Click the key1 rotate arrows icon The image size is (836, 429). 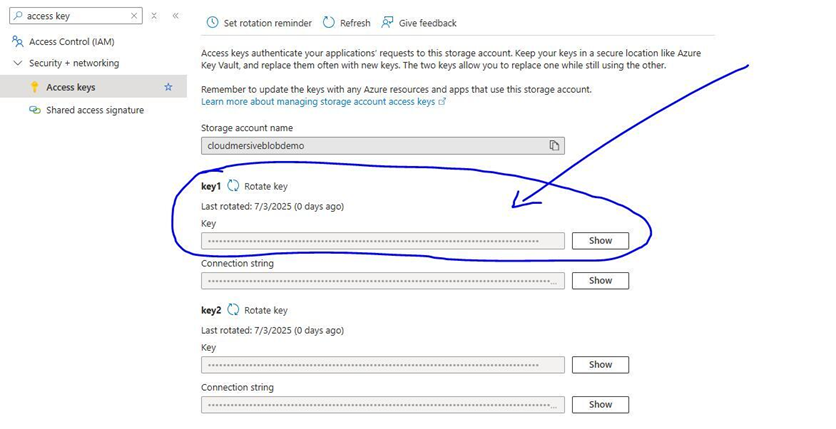coord(233,185)
